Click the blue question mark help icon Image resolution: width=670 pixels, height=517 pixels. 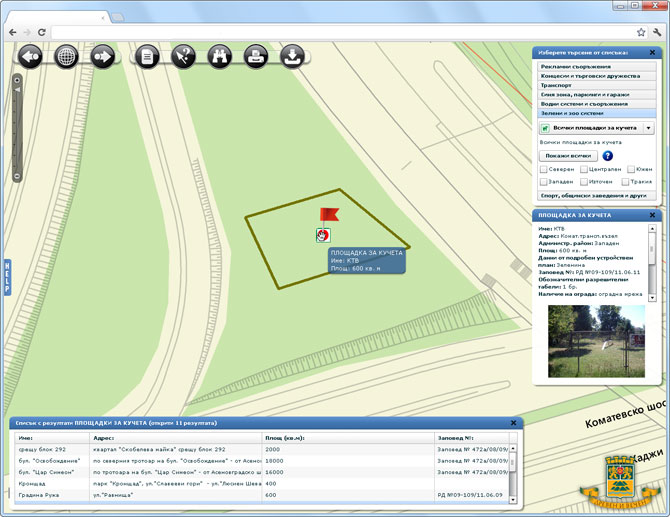[607, 156]
